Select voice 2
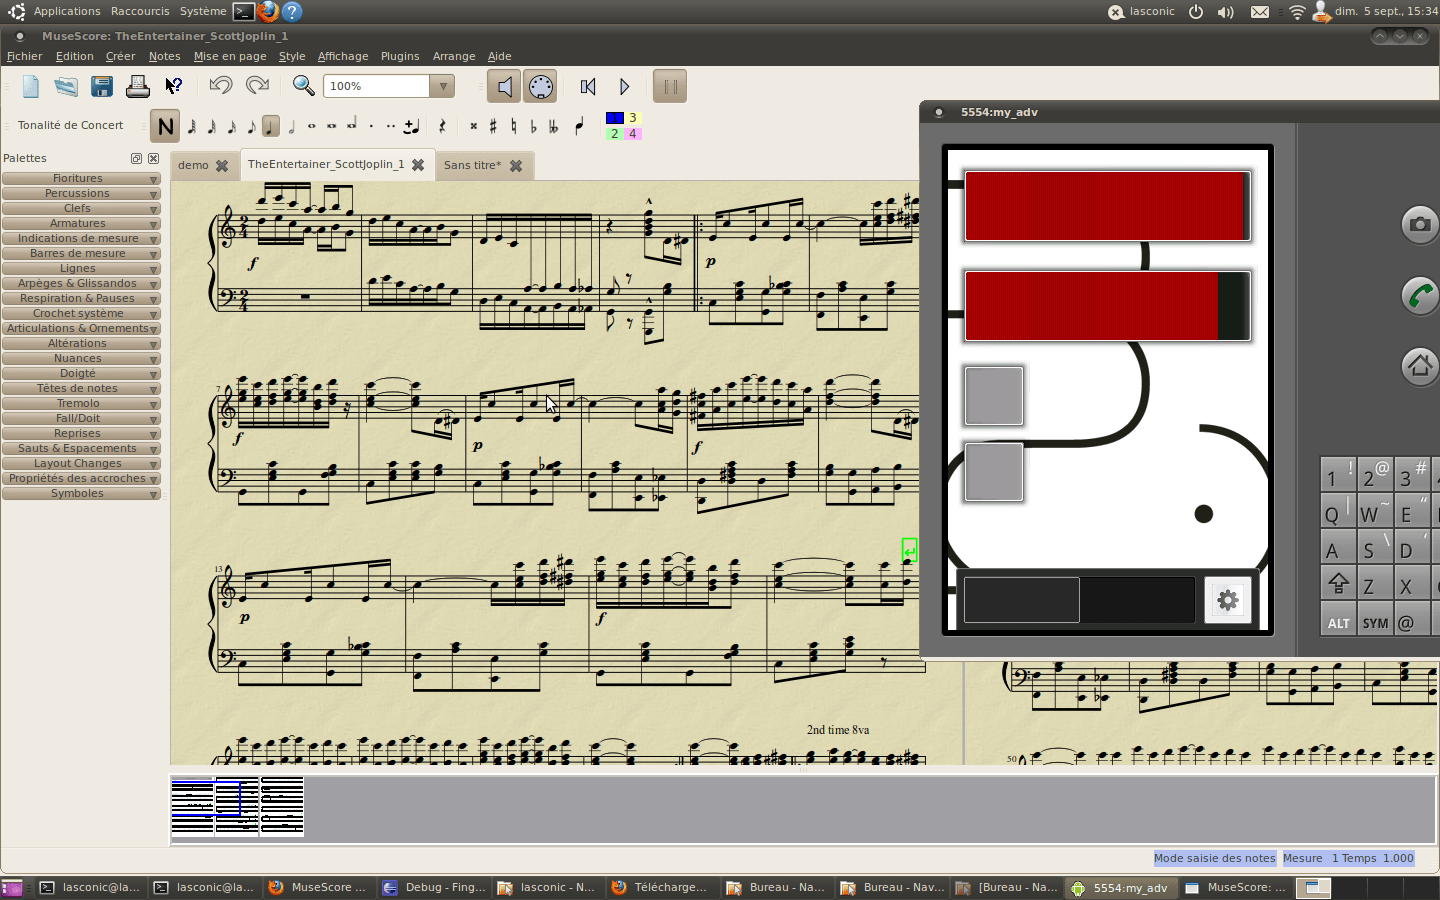 point(615,133)
